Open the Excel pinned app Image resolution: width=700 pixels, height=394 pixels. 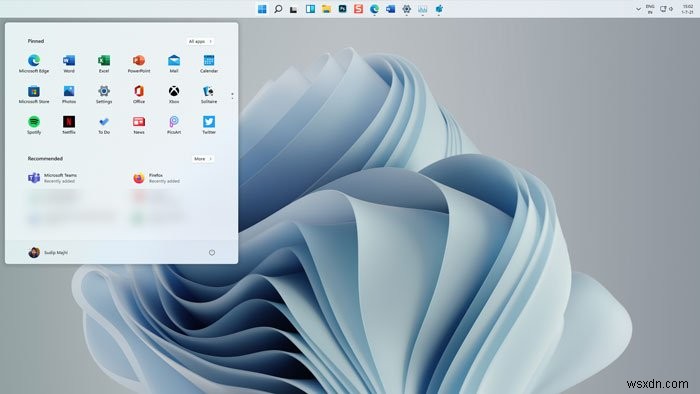click(104, 63)
